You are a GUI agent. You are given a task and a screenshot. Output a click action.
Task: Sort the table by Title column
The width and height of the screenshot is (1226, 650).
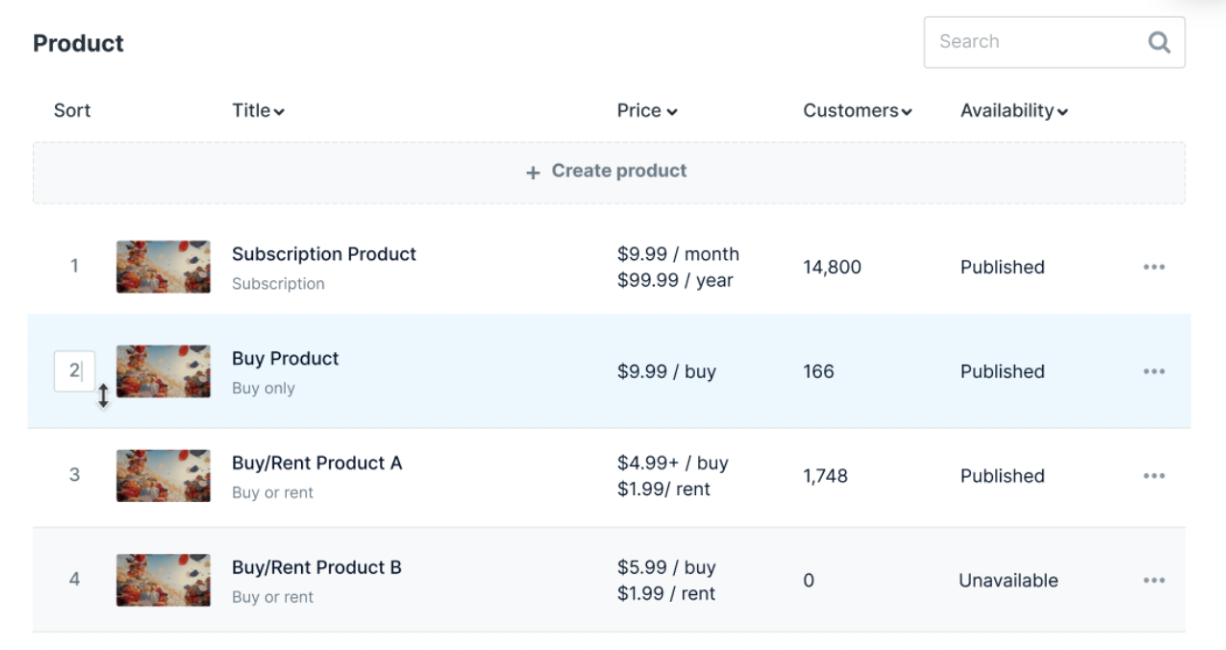point(258,111)
